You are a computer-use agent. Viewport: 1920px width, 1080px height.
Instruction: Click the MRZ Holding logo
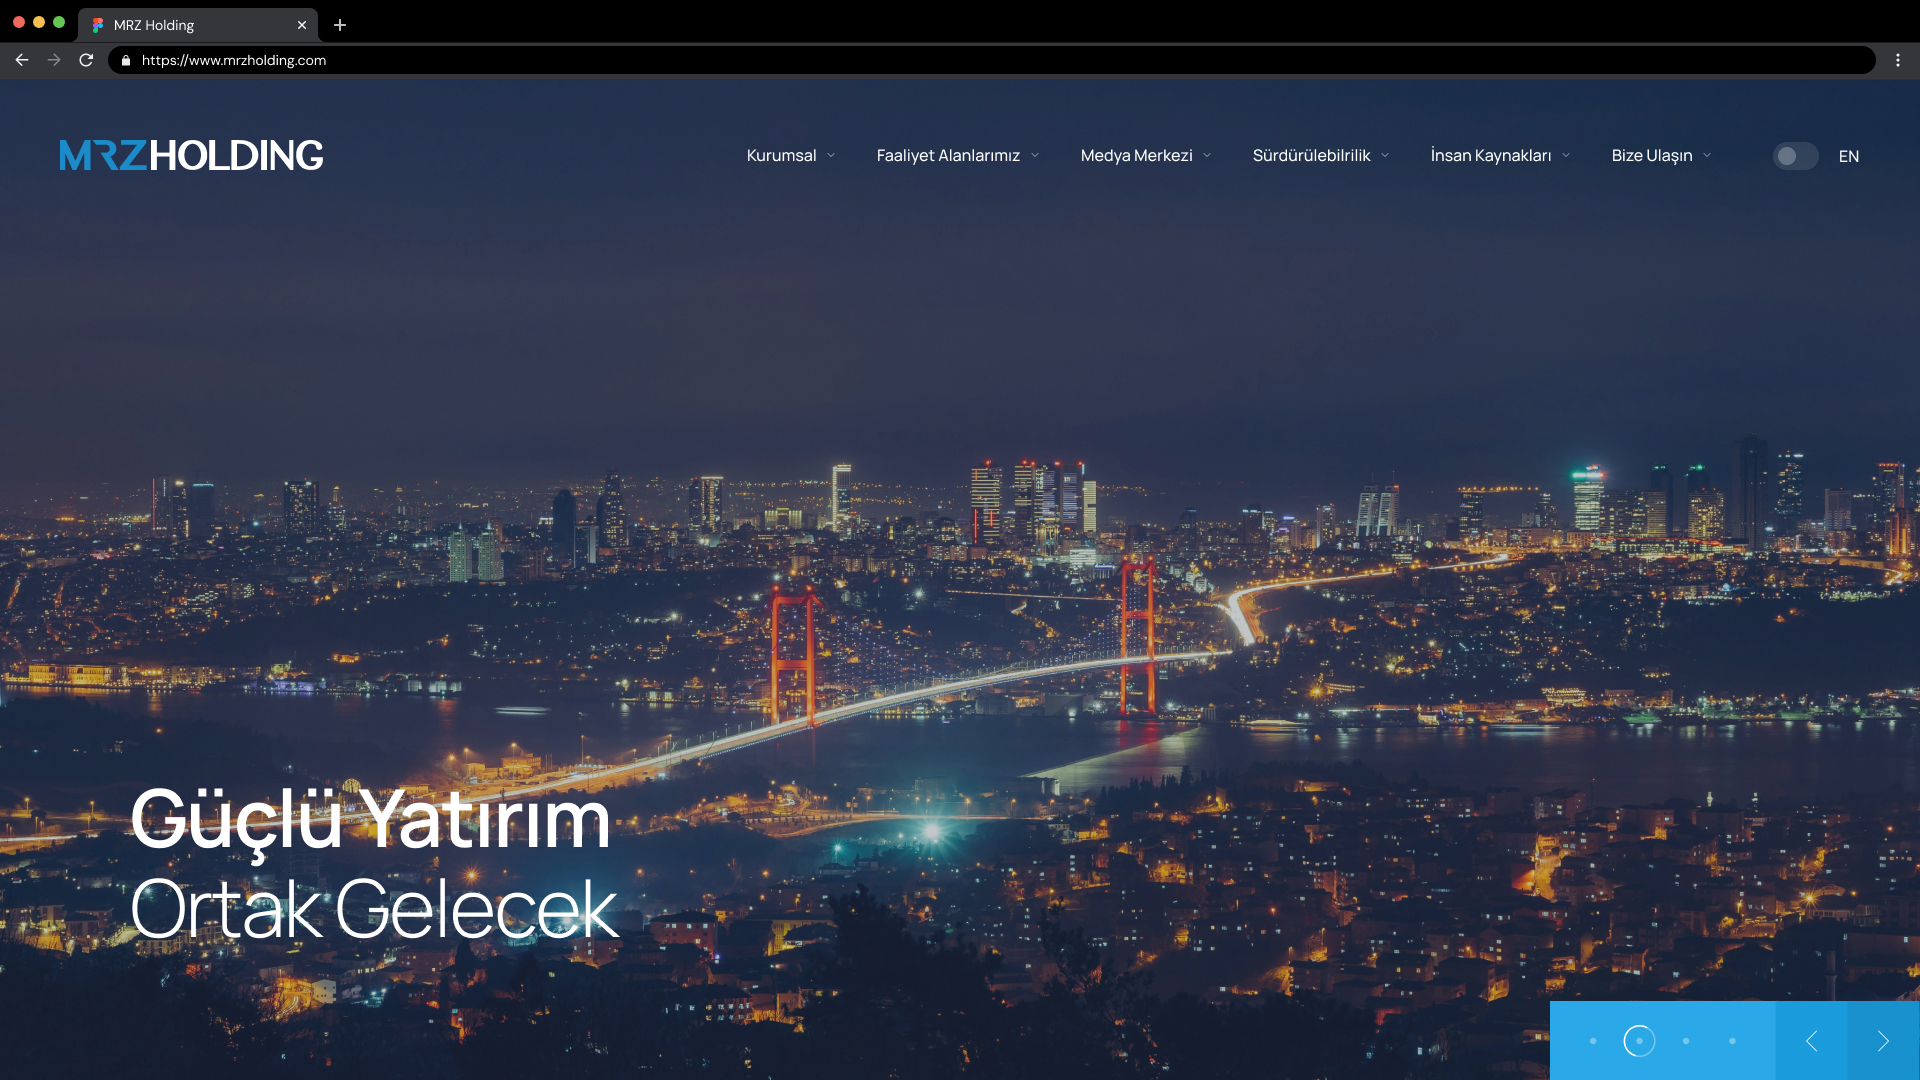(191, 155)
